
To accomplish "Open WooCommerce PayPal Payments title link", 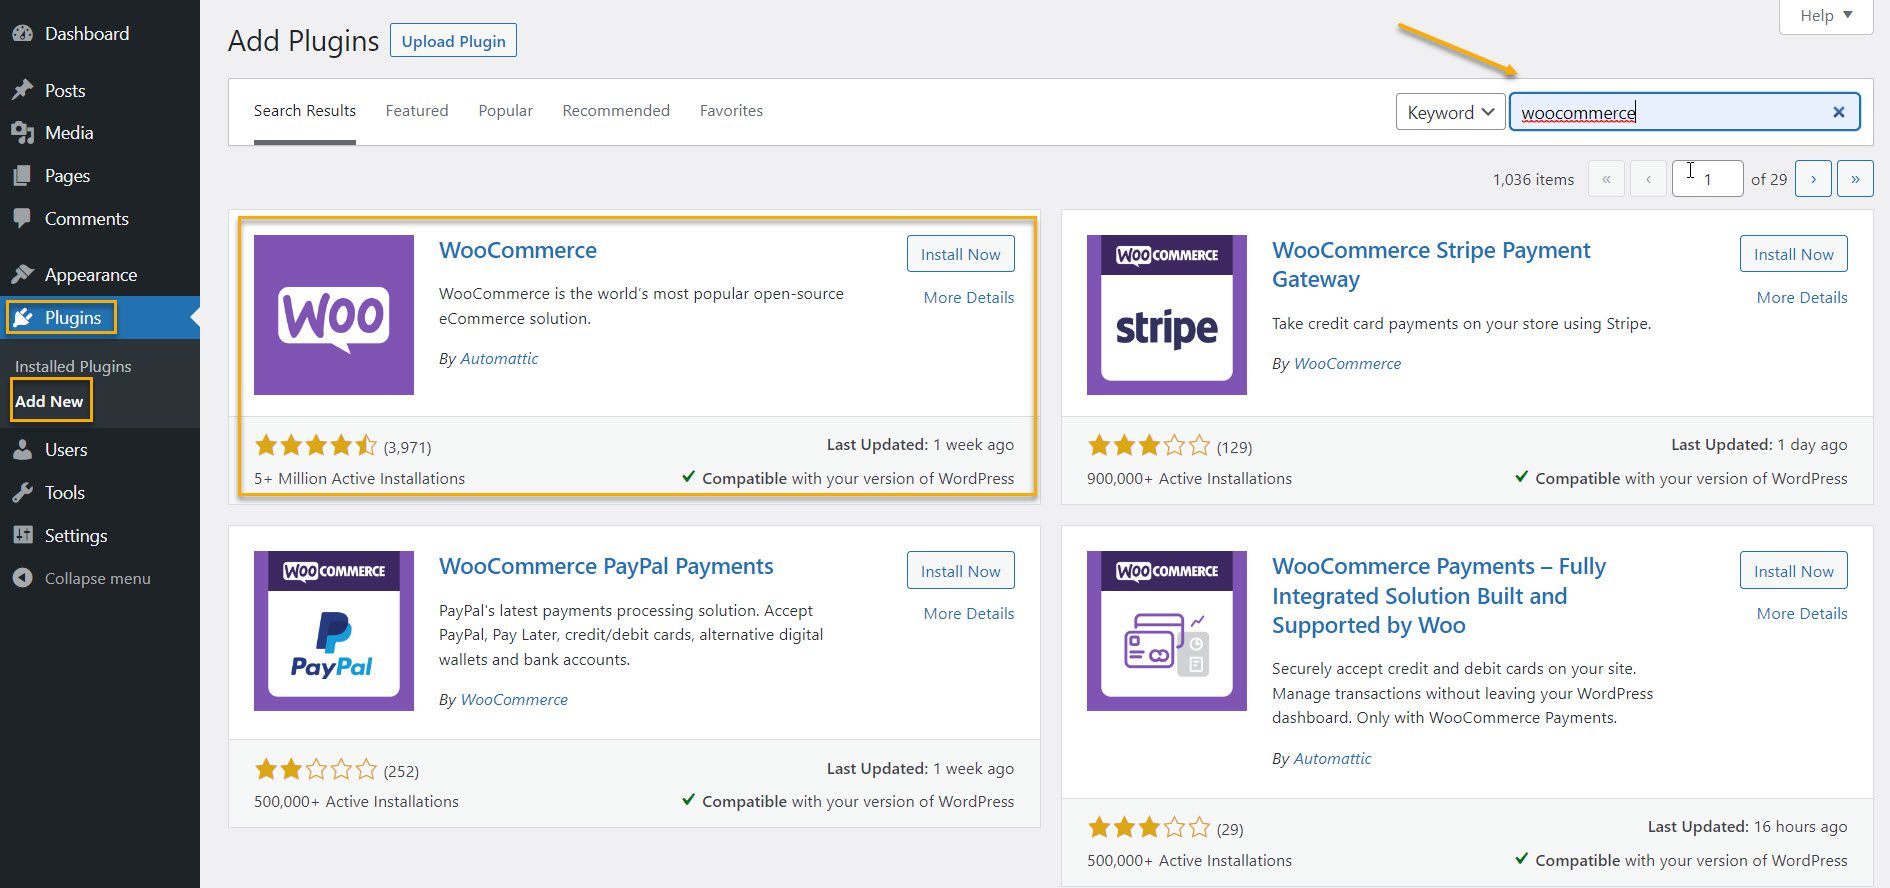I will 606,566.
